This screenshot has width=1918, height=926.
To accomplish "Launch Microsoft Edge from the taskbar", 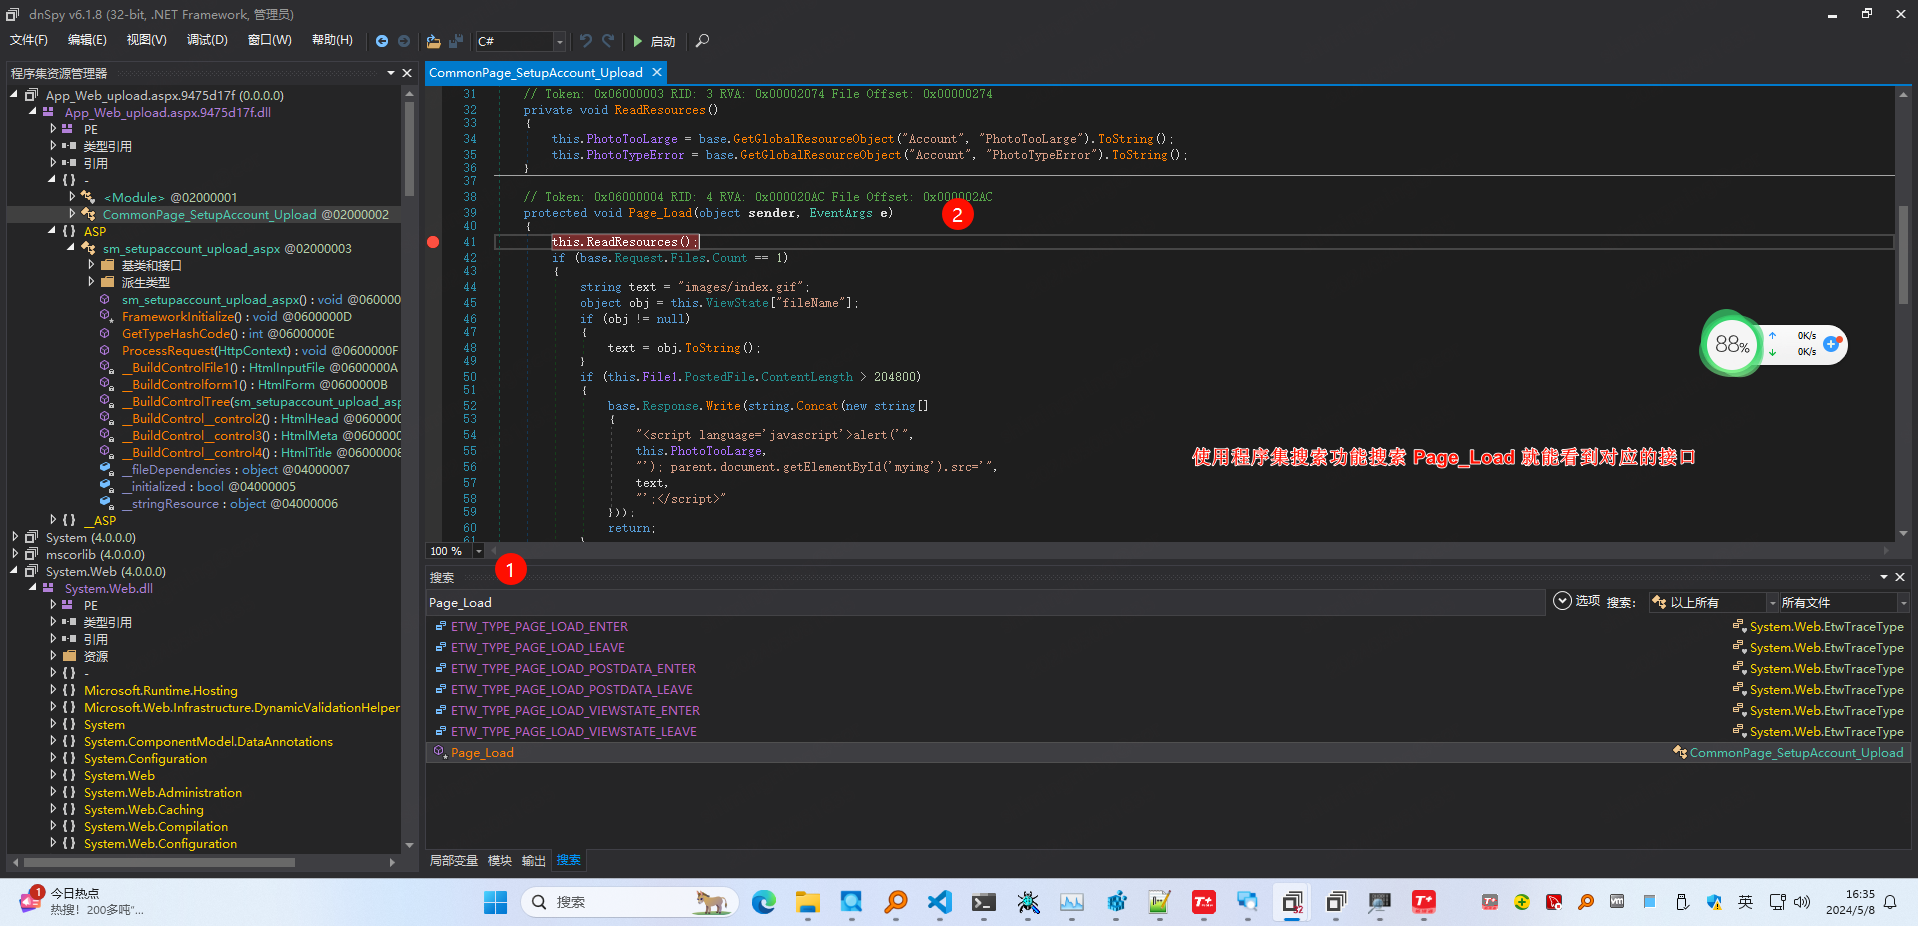I will [764, 902].
